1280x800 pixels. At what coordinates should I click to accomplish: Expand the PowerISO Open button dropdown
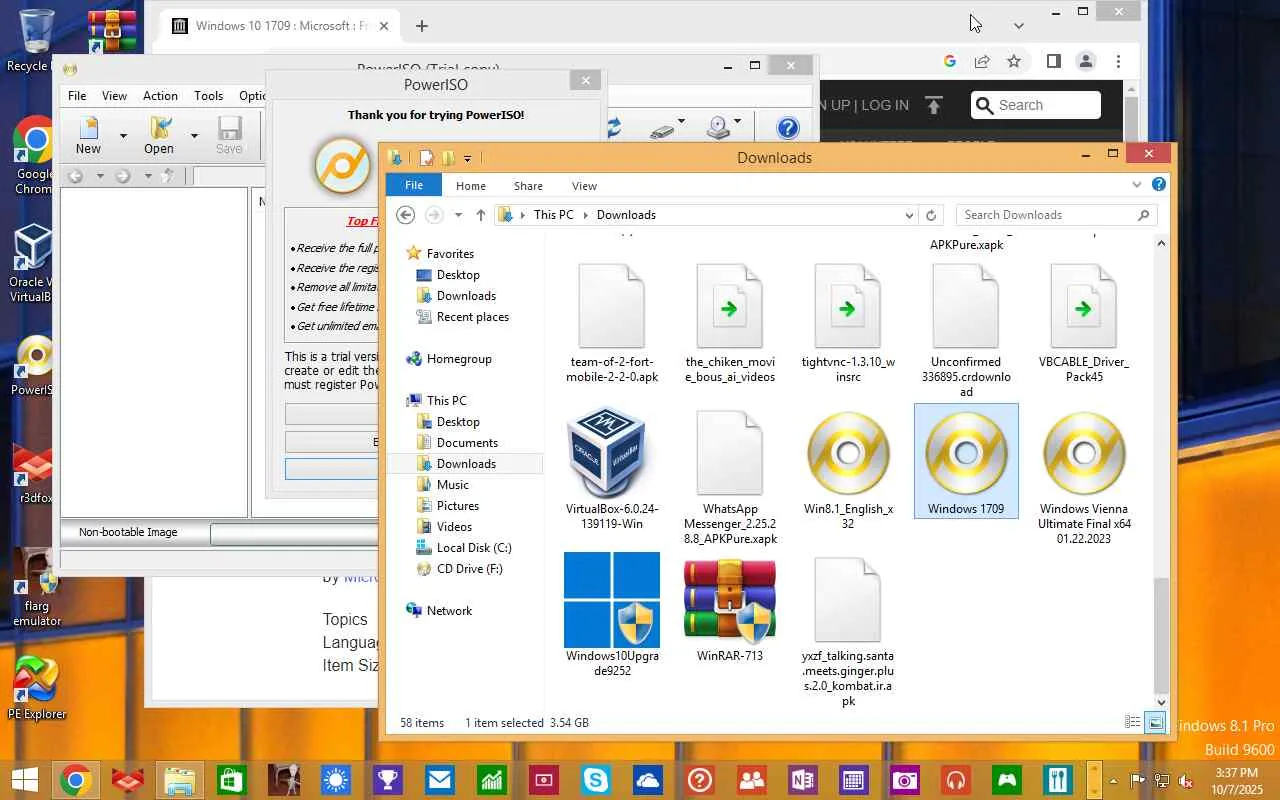194,135
